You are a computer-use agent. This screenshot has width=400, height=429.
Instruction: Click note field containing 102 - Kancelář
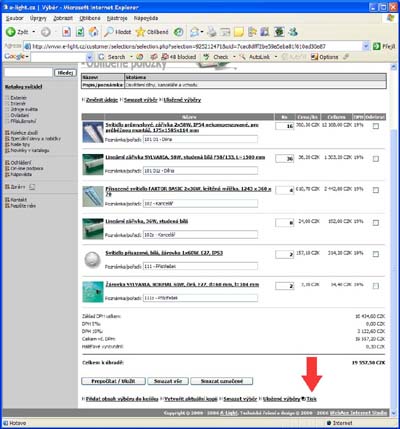pos(200,203)
